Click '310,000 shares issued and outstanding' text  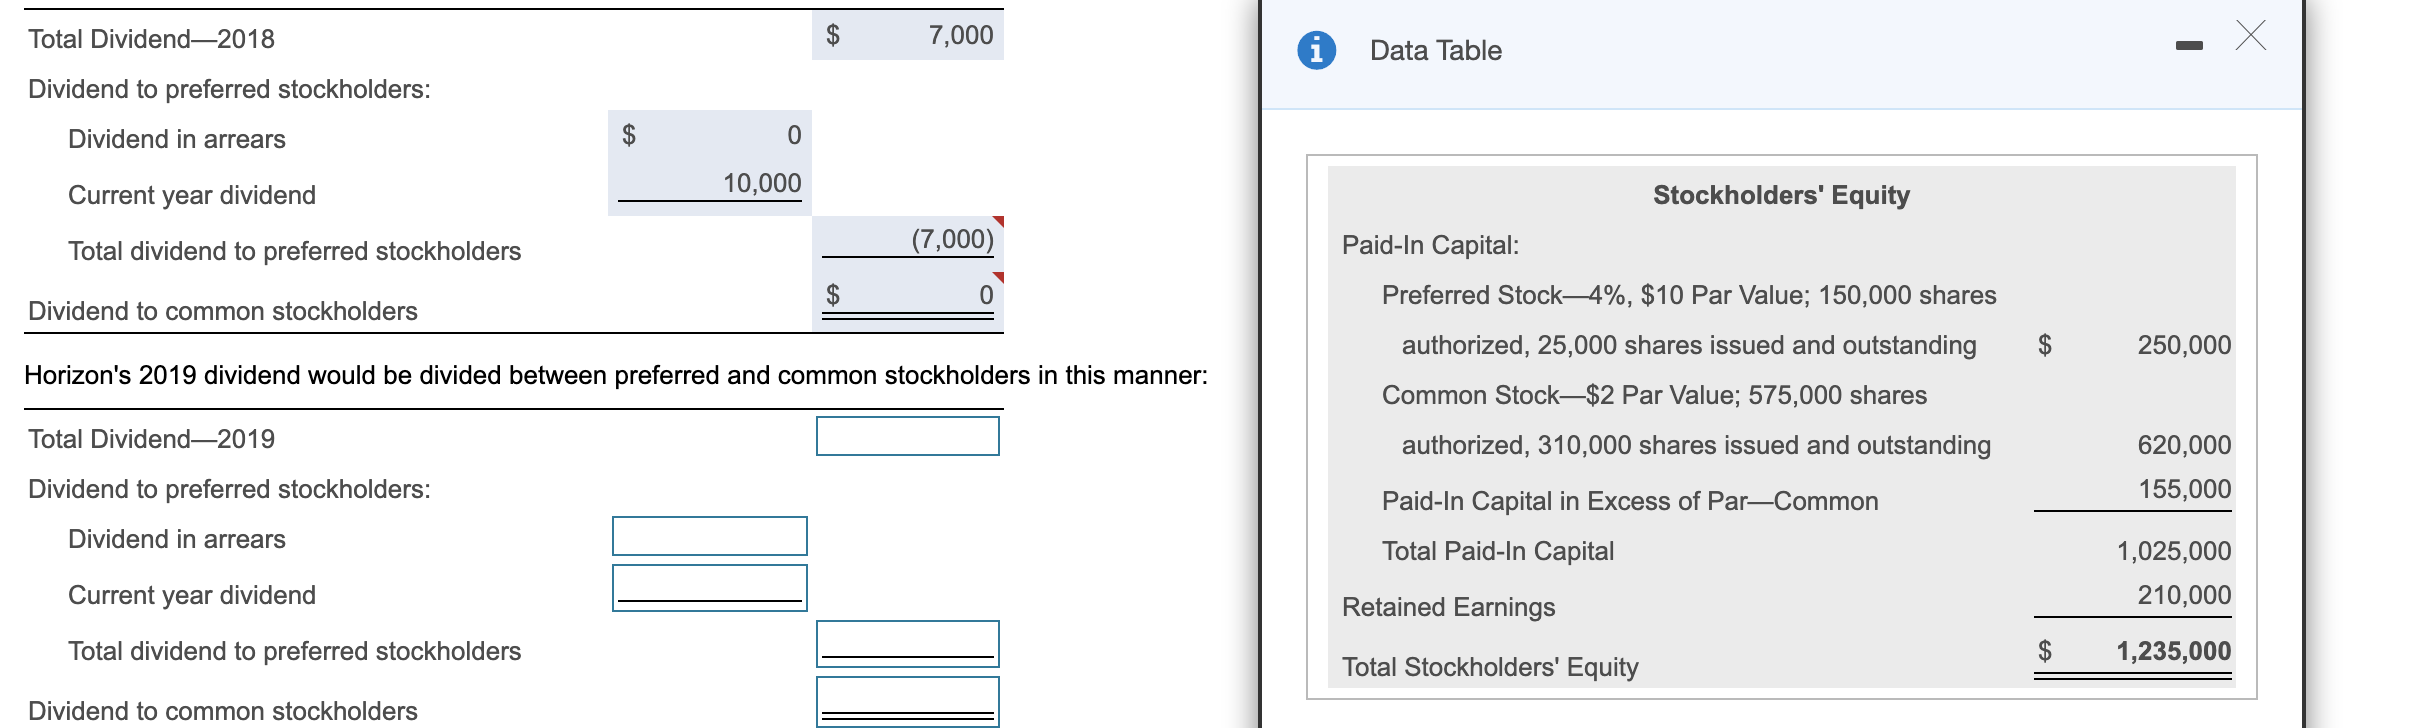1764,445
